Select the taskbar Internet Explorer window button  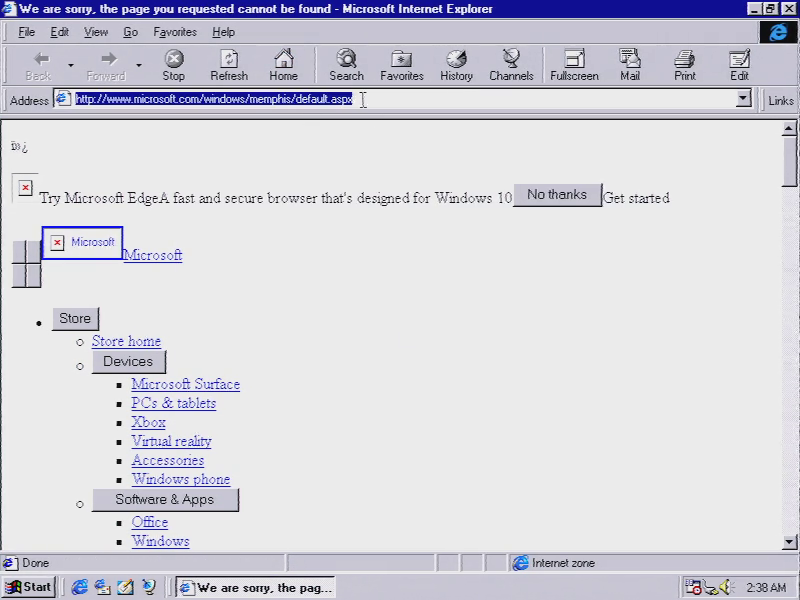(x=256, y=588)
